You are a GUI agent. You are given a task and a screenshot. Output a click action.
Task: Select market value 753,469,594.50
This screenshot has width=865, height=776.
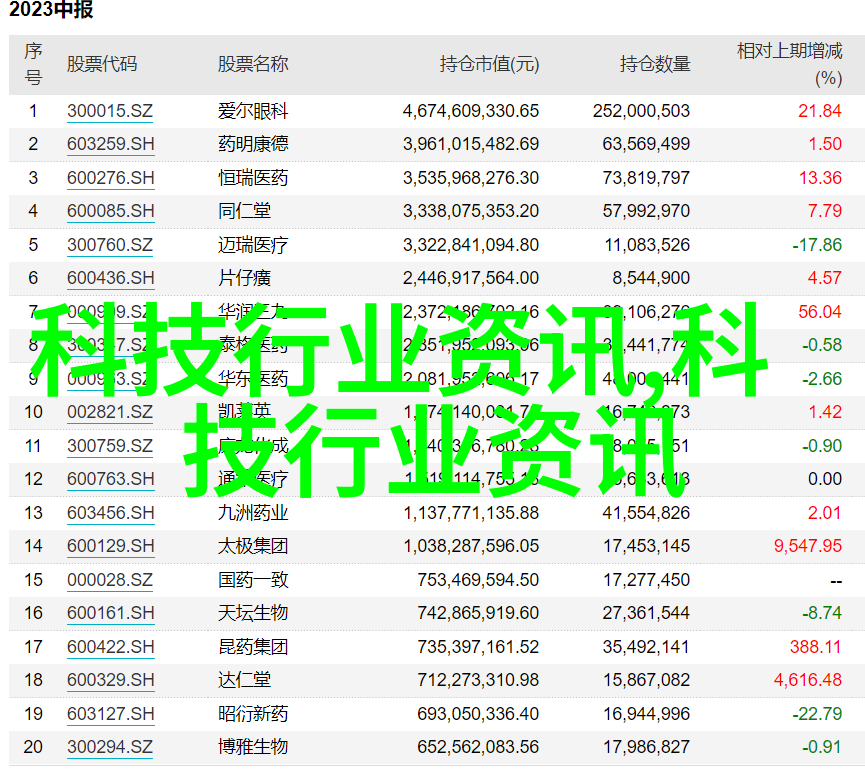(478, 580)
